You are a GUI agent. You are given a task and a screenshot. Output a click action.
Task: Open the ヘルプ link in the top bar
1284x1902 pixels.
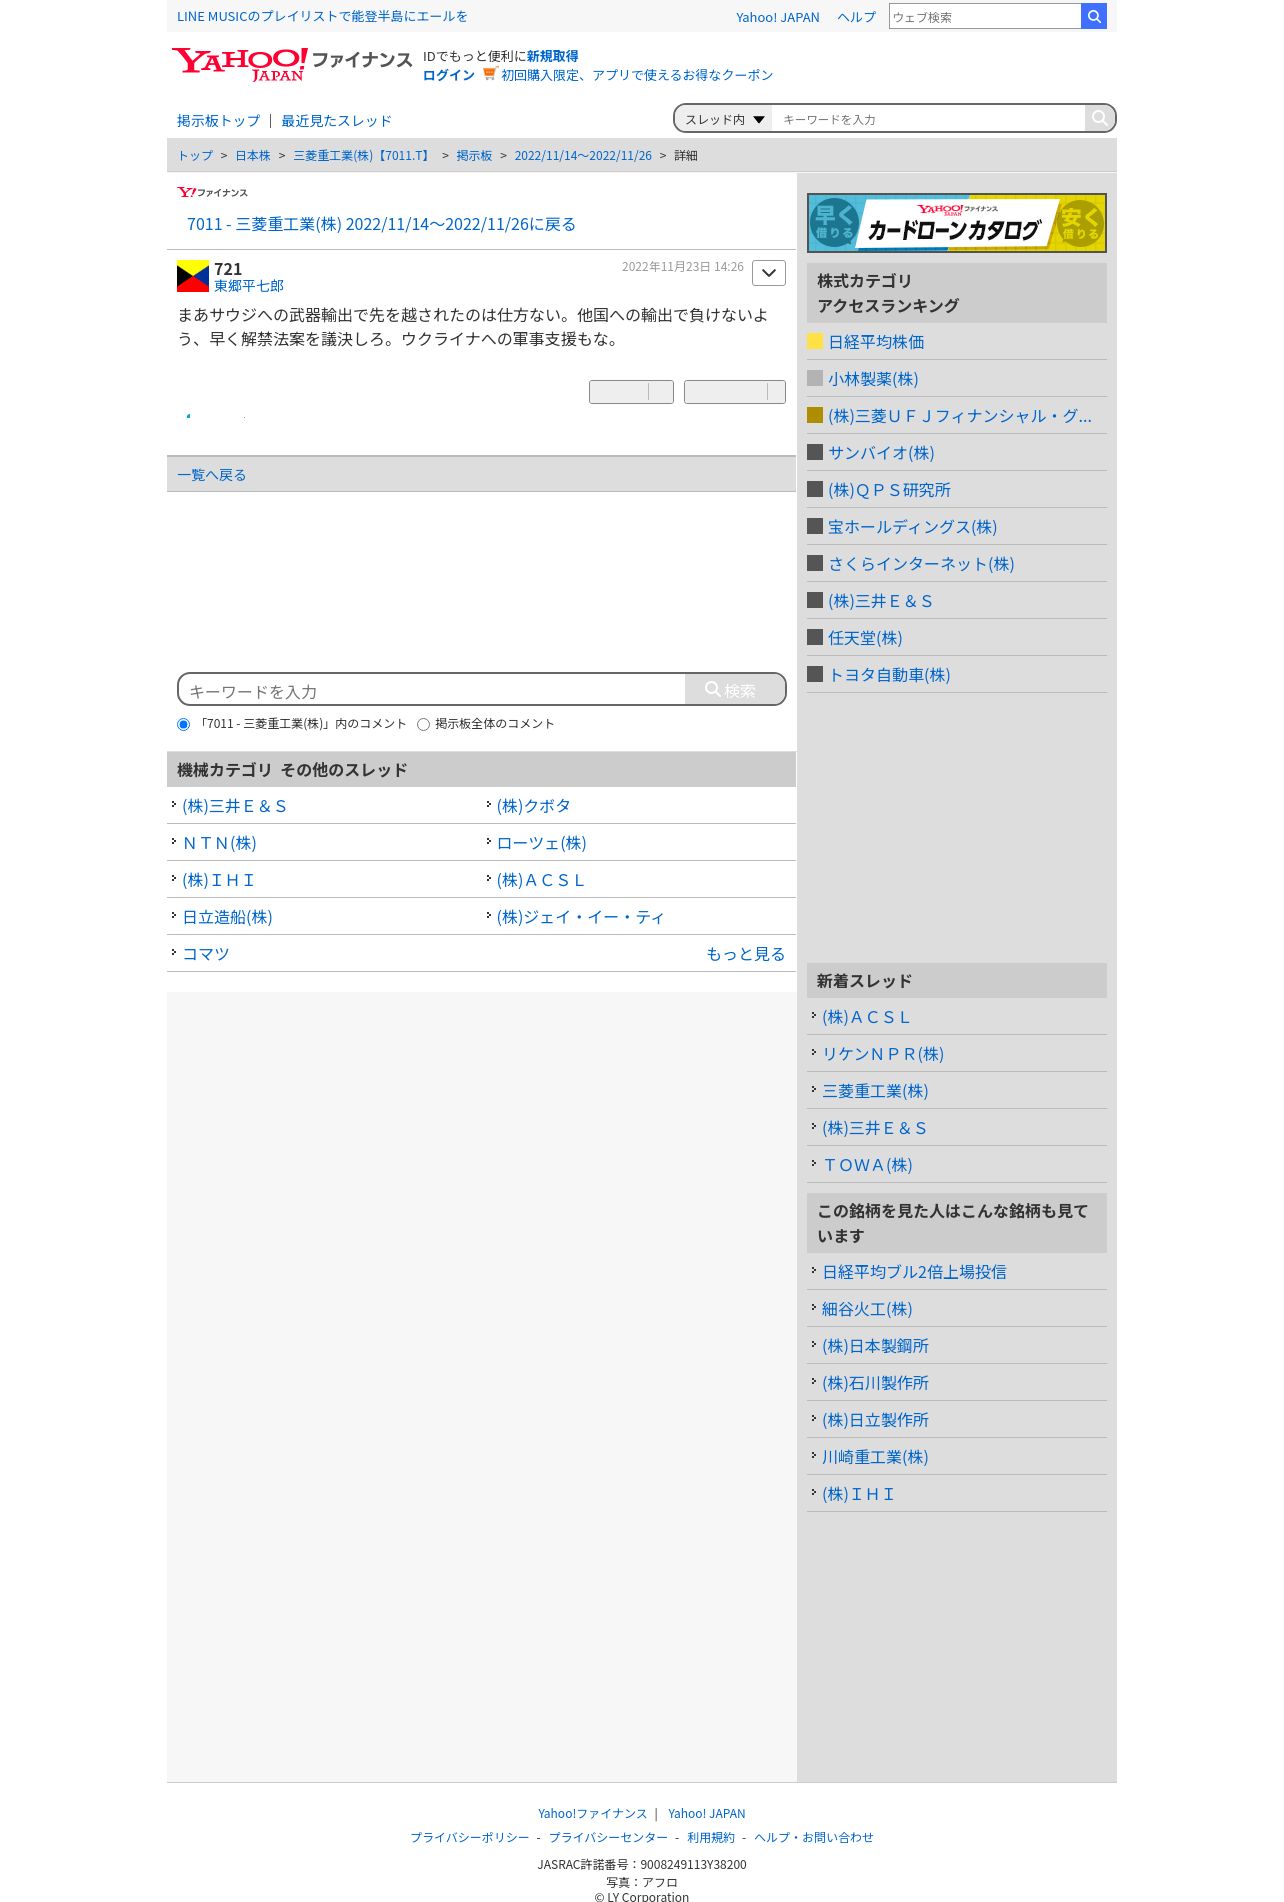point(856,17)
